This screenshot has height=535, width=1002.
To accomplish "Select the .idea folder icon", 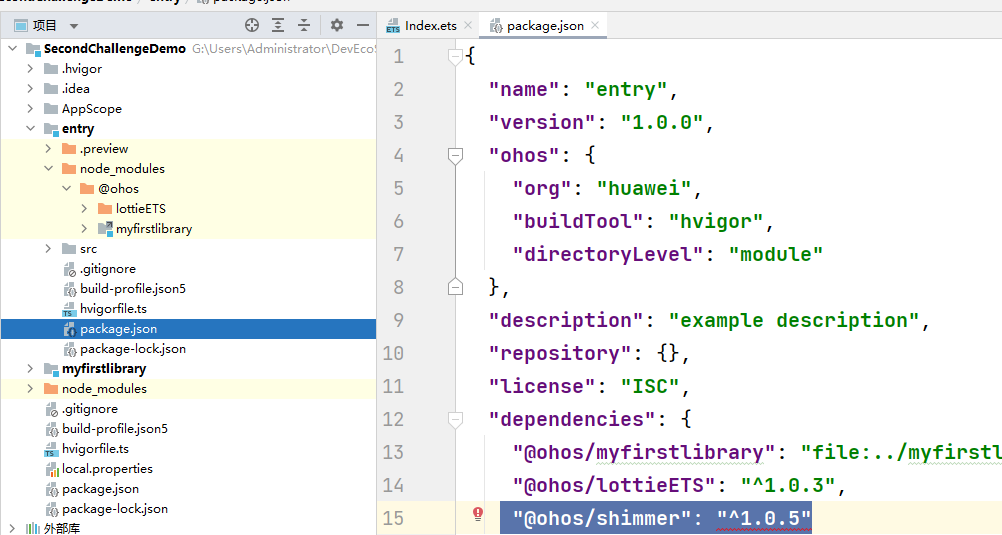I will (x=51, y=88).
